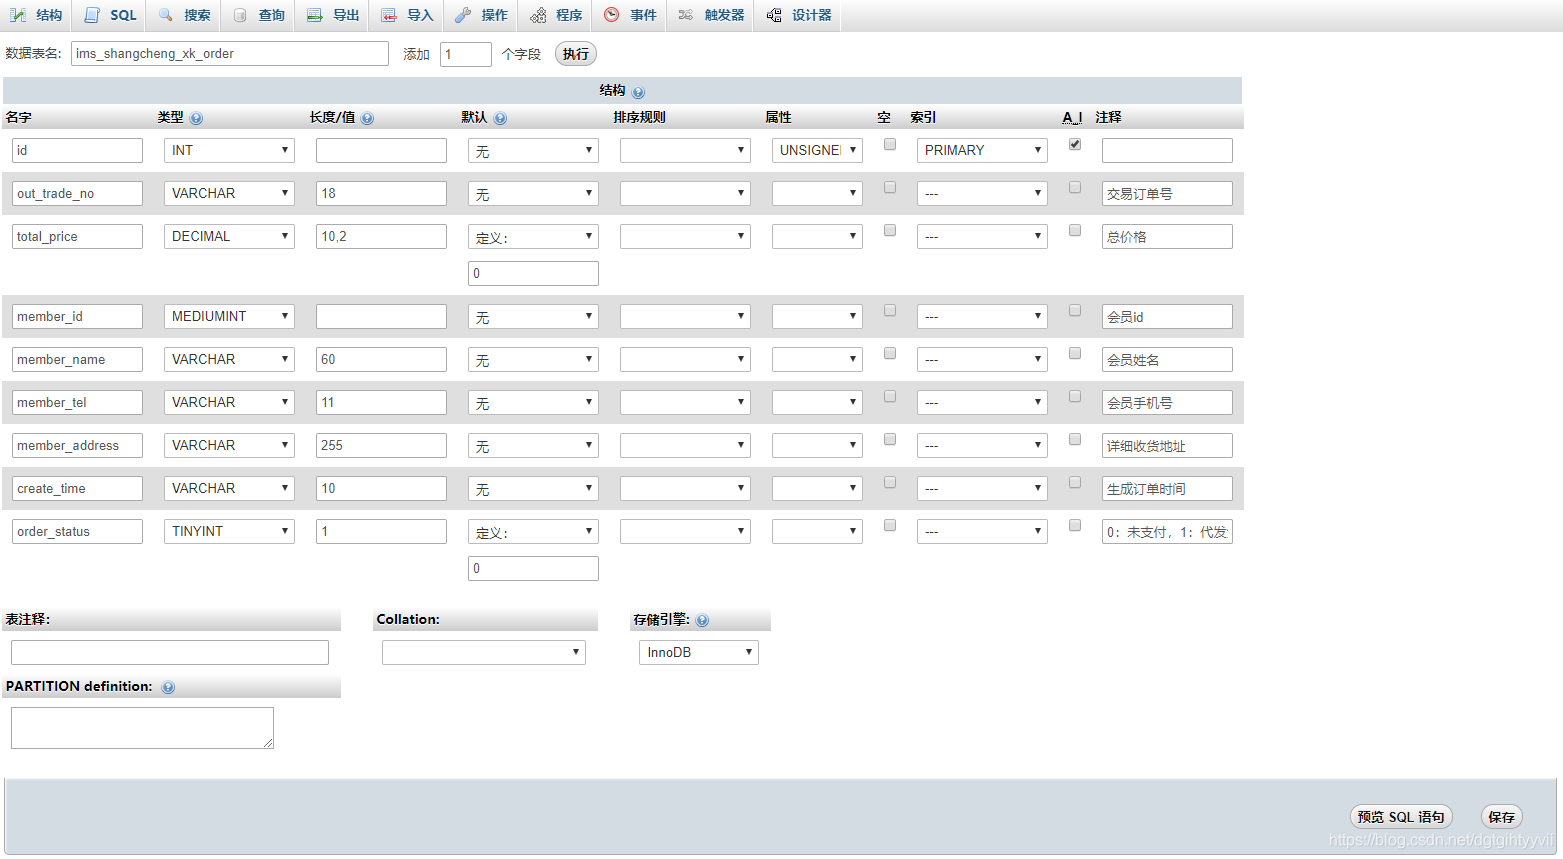Open index dropdown for member_tel row

point(982,402)
